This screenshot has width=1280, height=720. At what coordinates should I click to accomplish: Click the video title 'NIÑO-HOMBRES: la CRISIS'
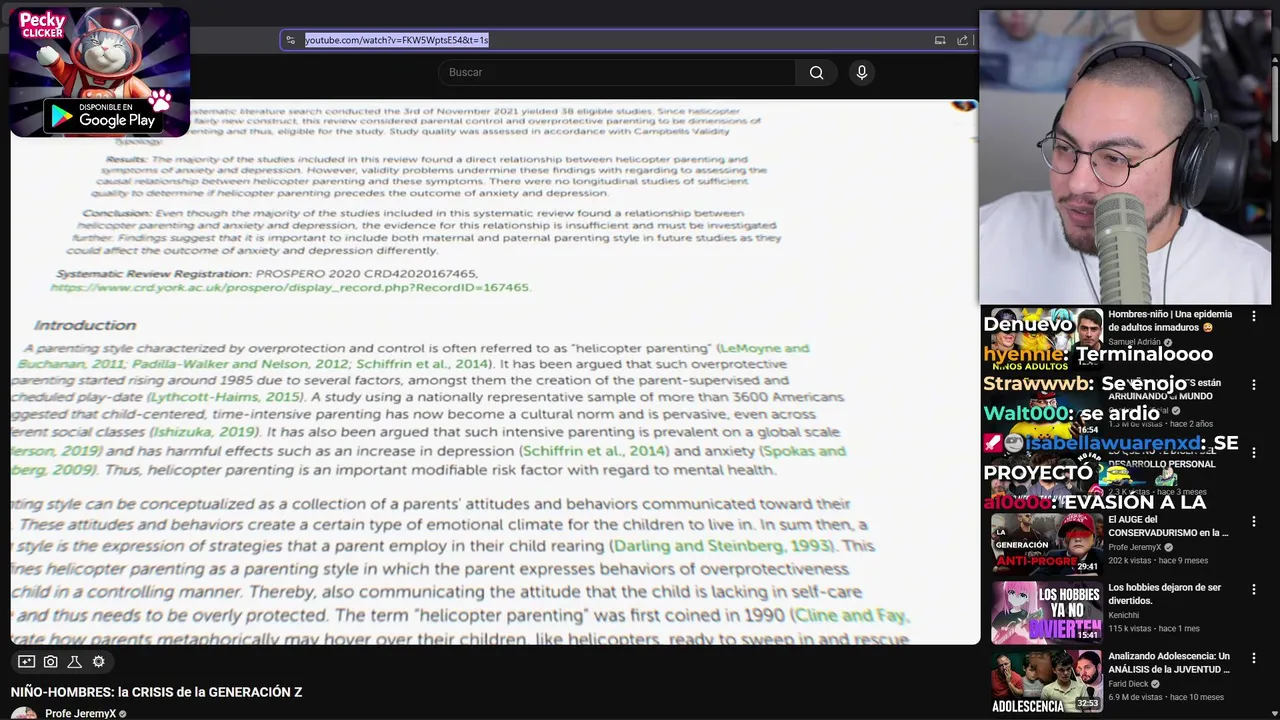point(156,692)
